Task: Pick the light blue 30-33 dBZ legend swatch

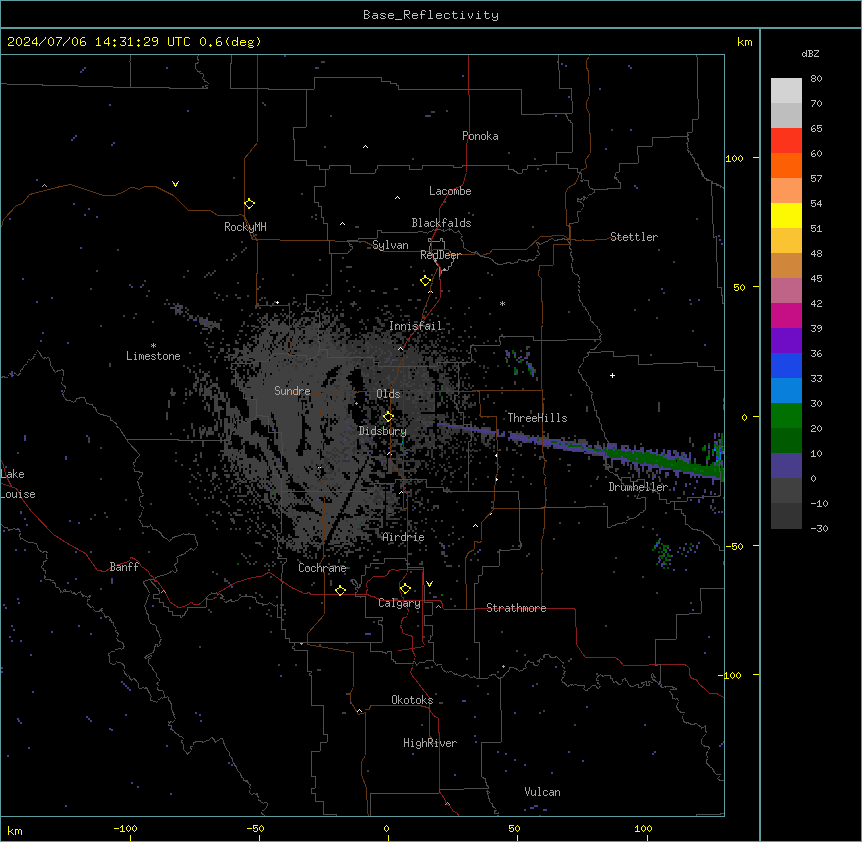Action: 786,391
